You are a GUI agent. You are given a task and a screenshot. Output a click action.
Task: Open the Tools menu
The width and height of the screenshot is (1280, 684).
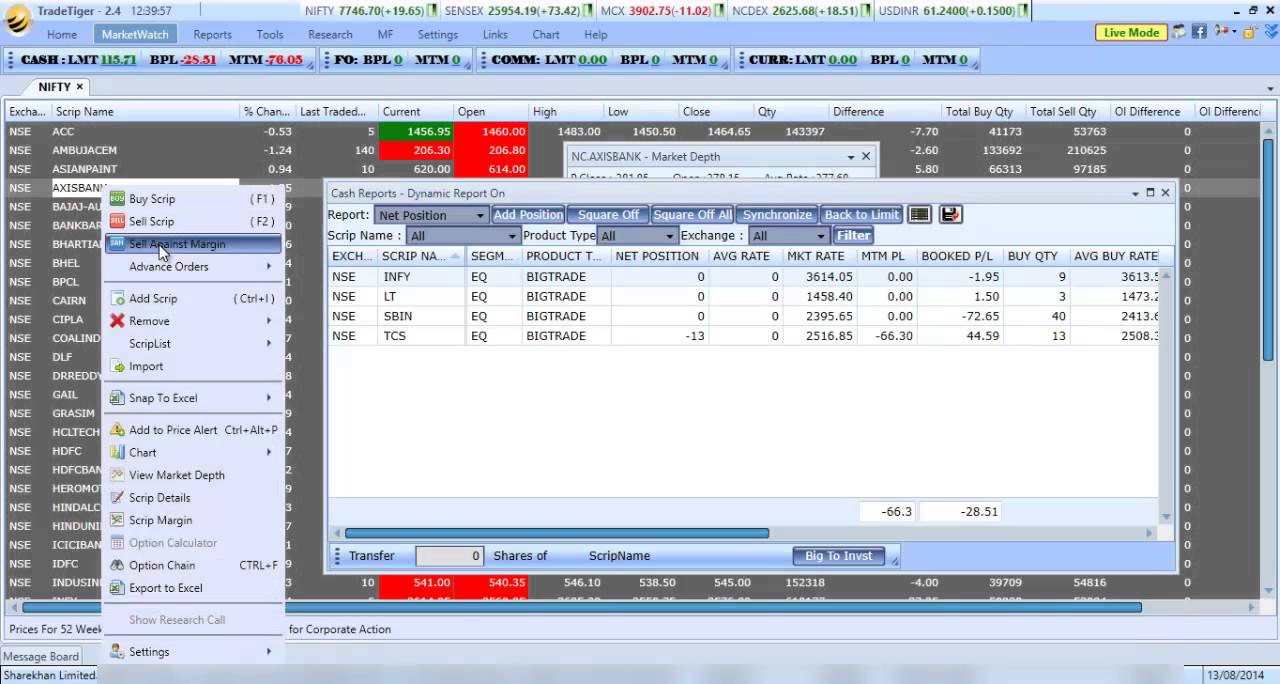[x=270, y=34]
